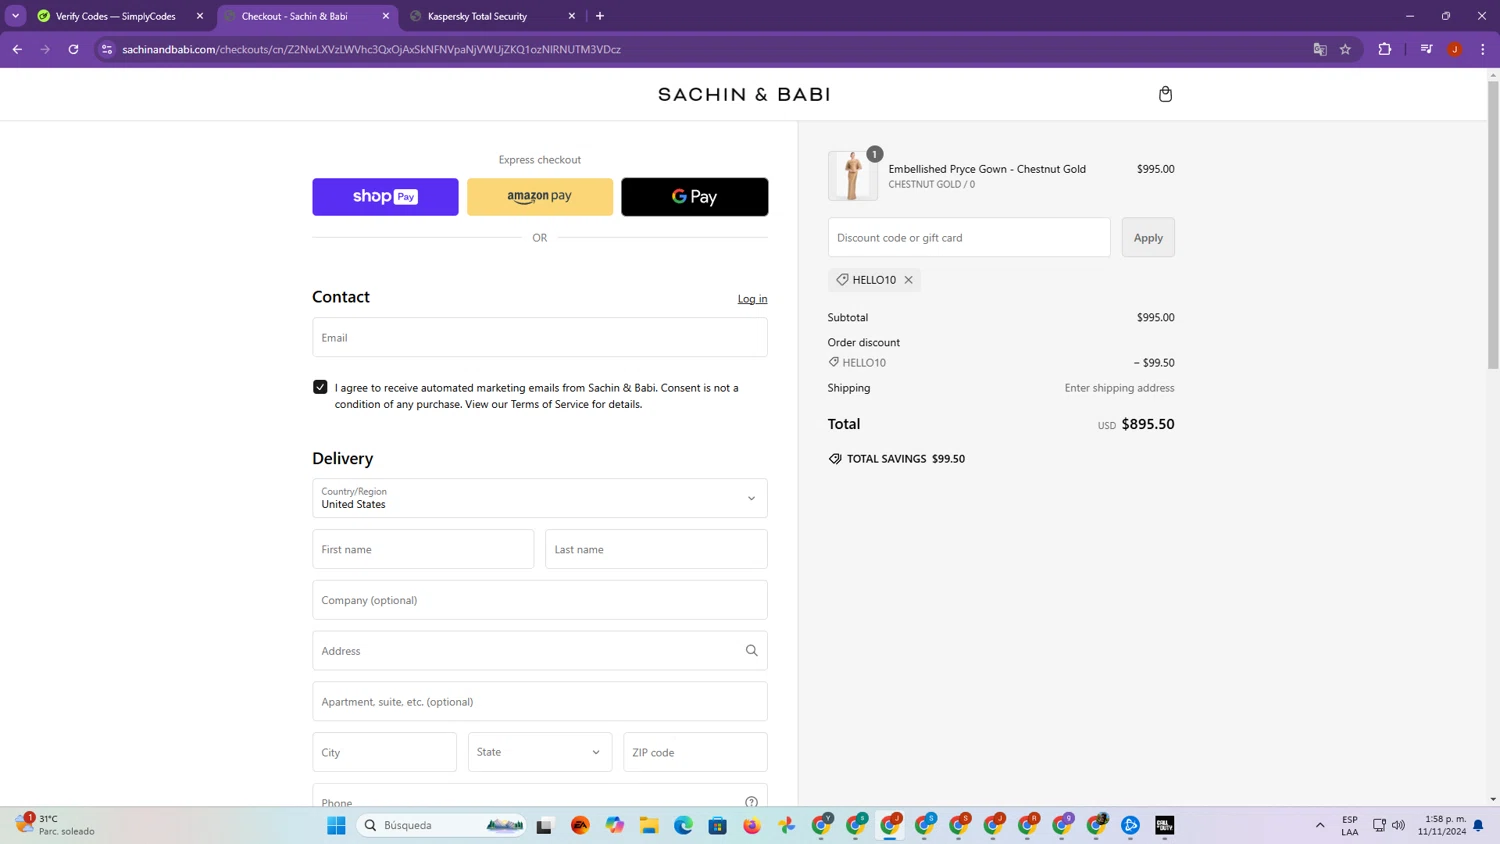Open the Copilot icon in the taskbar
The width and height of the screenshot is (1500, 844).
click(x=614, y=825)
